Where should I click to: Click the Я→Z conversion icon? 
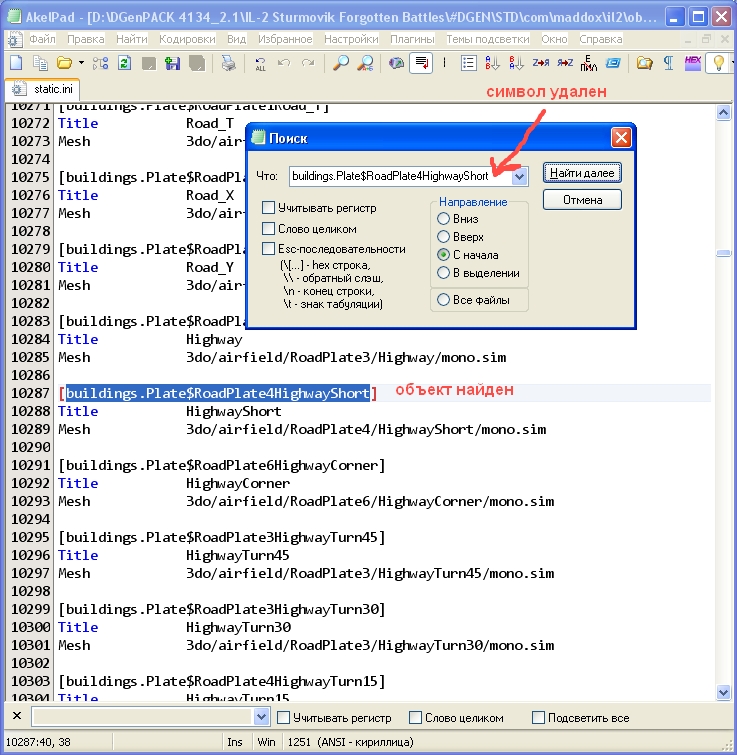click(565, 63)
